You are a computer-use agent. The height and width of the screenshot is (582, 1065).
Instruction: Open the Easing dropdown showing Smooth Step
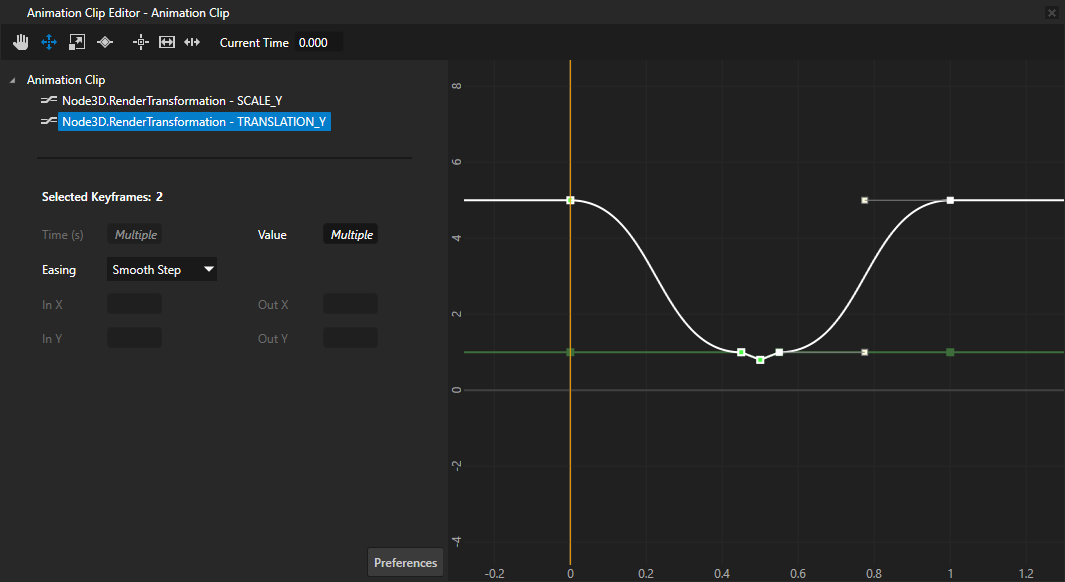(161, 269)
